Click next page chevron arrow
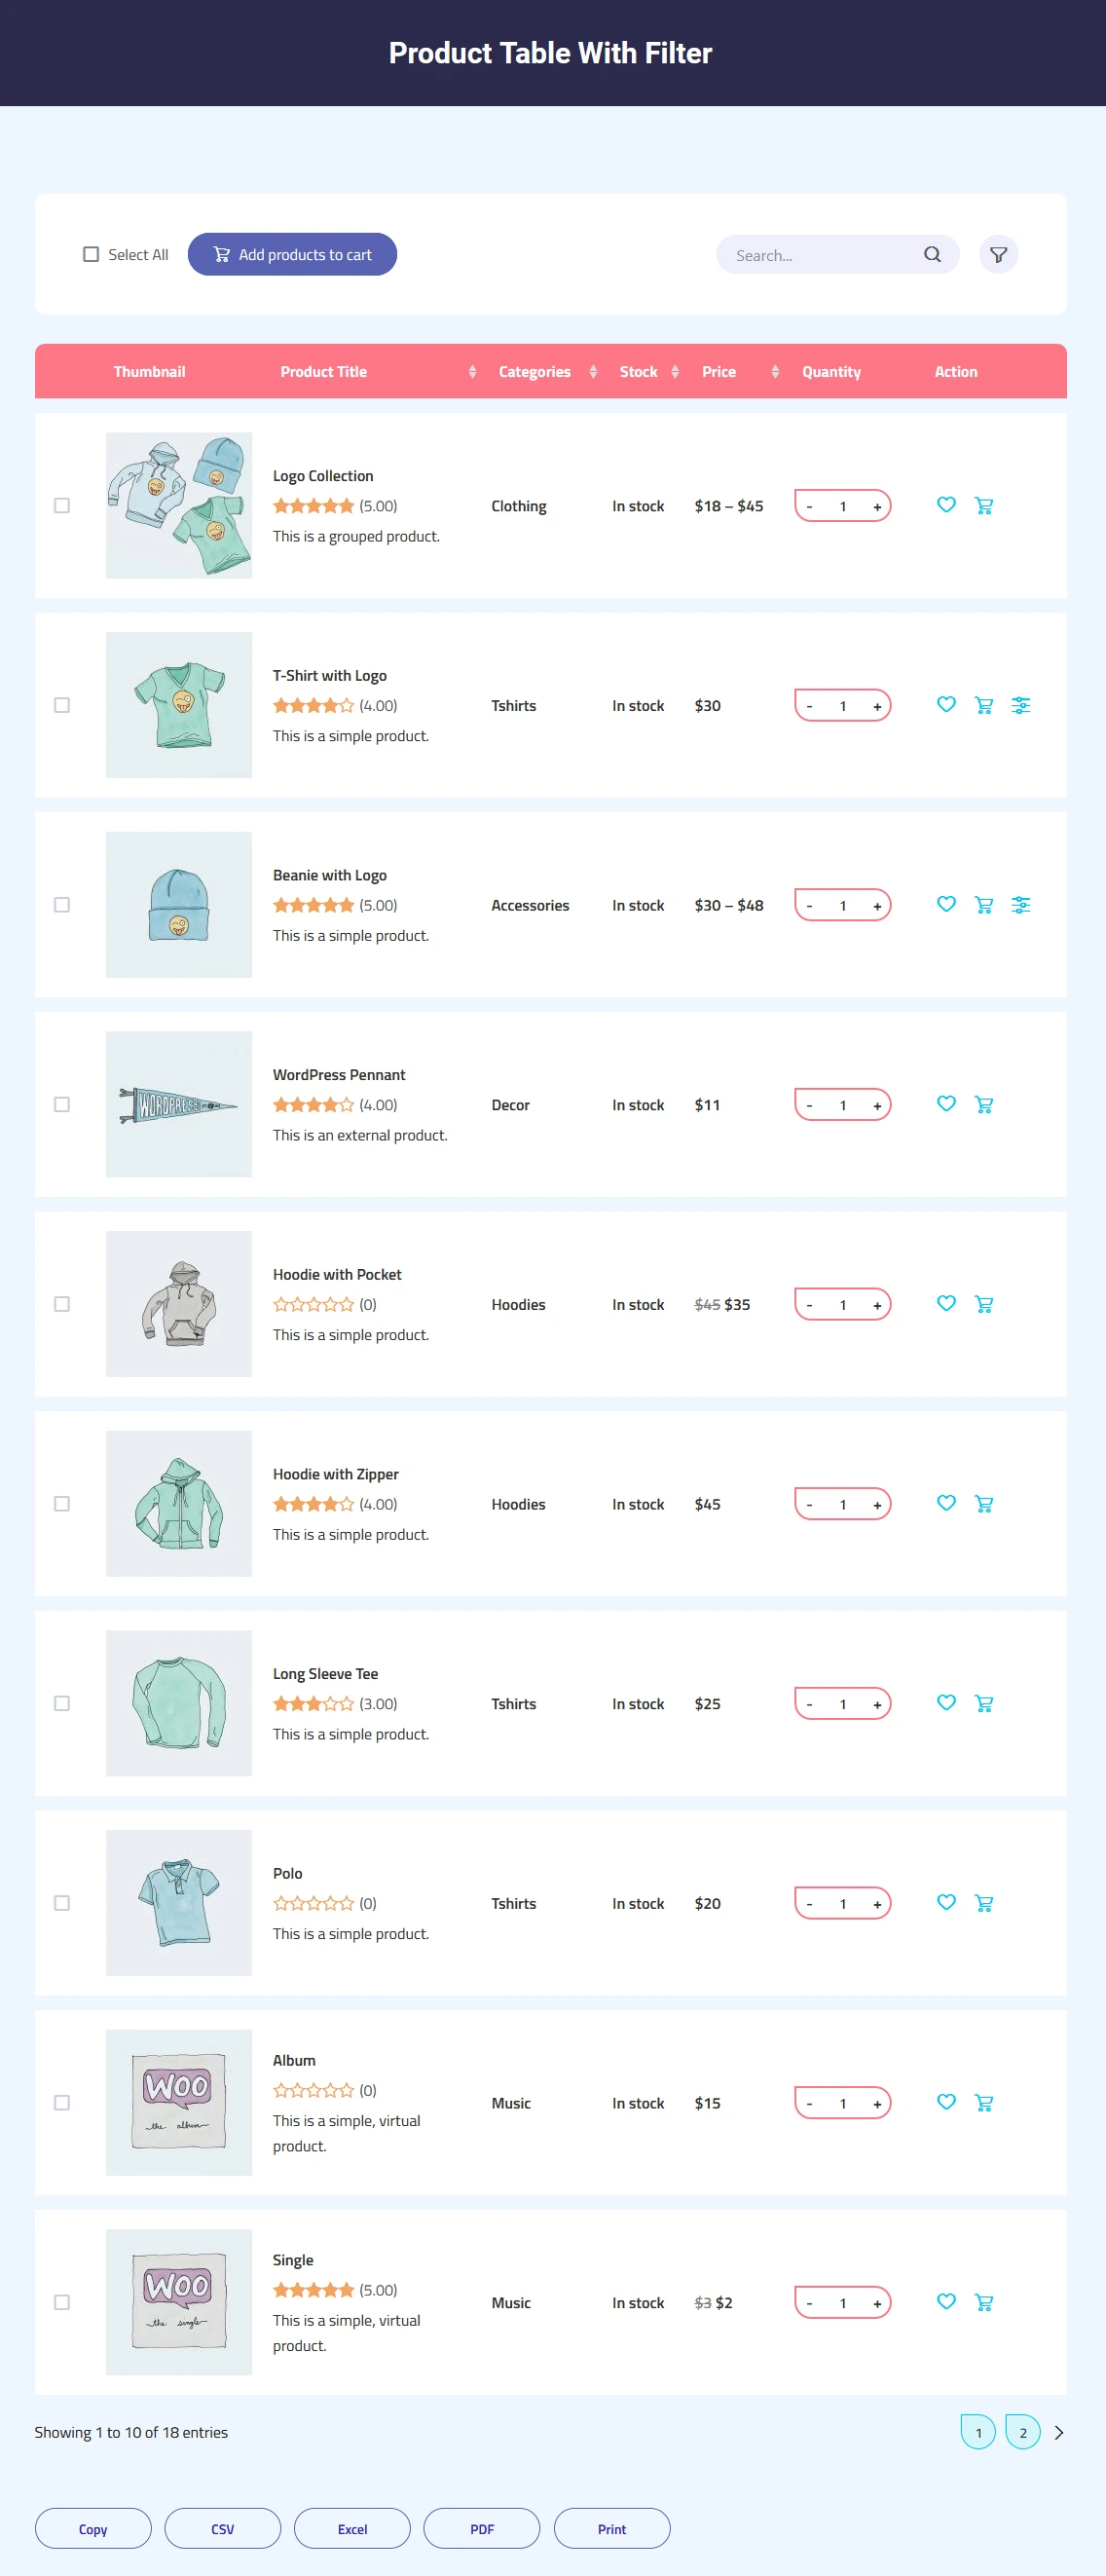Image resolution: width=1106 pixels, height=2576 pixels. (1059, 2433)
